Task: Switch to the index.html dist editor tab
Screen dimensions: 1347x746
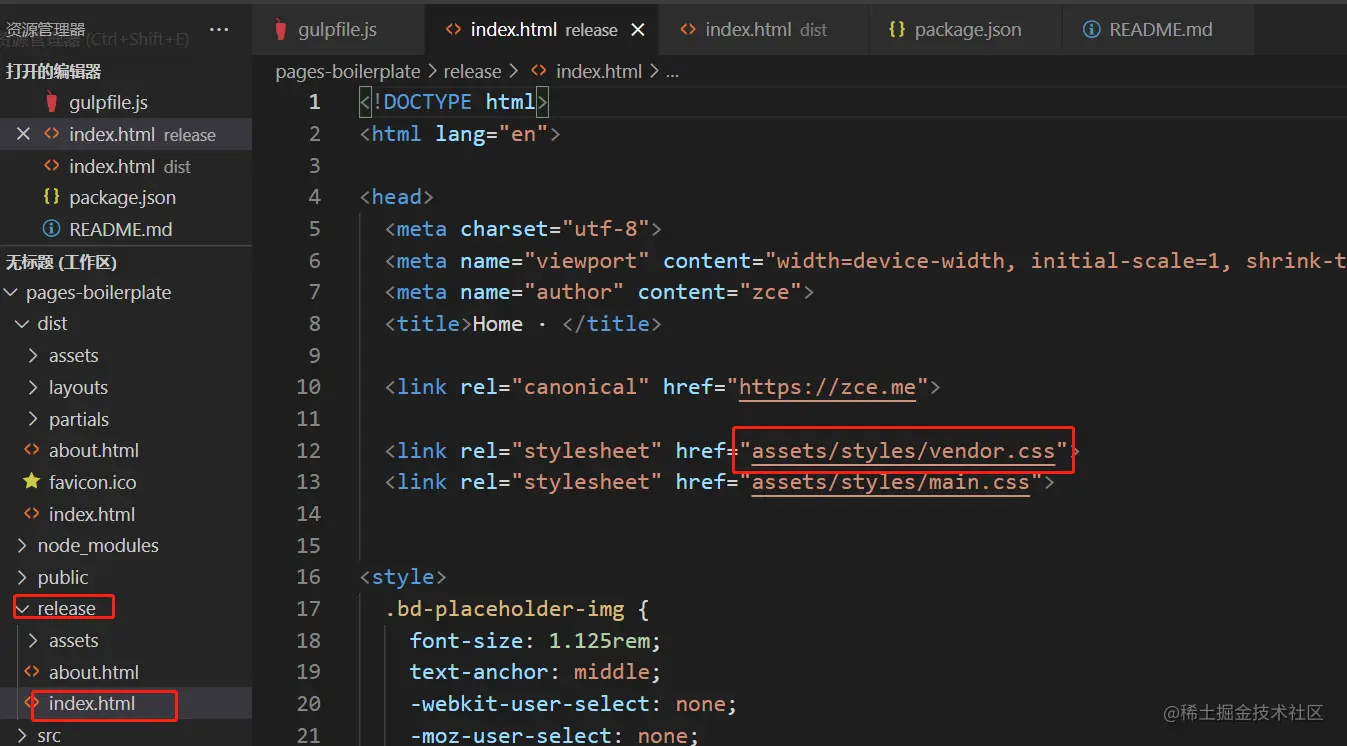Action: [765, 30]
